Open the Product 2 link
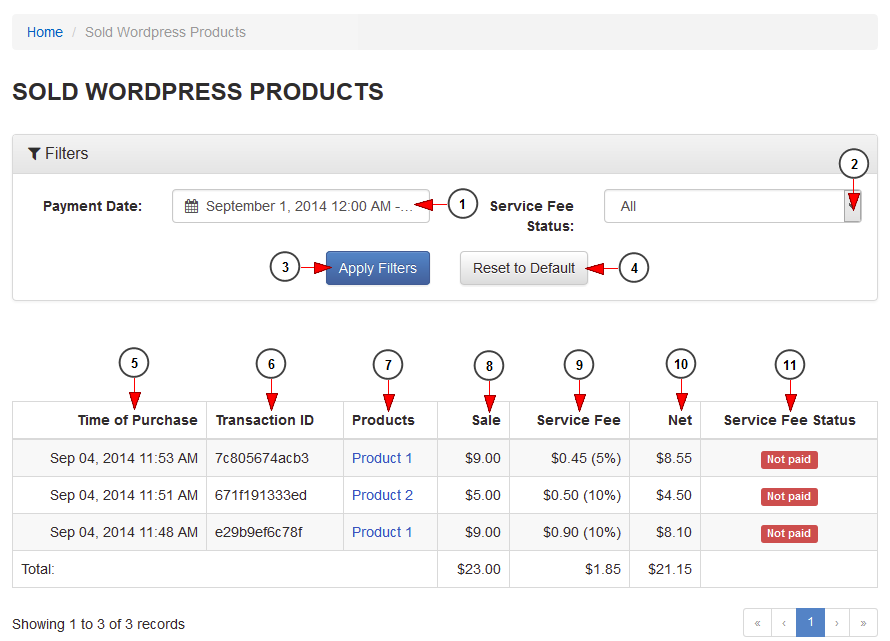Screen dimensions: 890x641 tap(382, 495)
